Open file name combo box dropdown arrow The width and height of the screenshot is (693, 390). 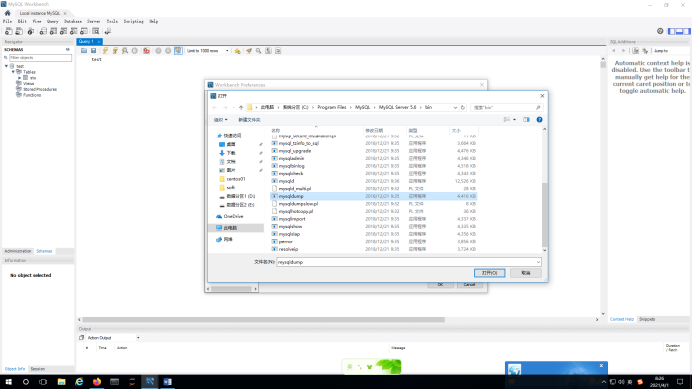[538, 262]
